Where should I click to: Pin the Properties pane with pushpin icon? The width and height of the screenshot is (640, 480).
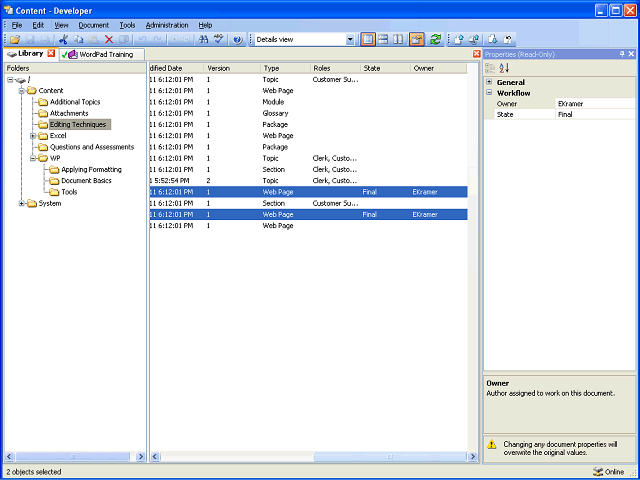click(622, 54)
